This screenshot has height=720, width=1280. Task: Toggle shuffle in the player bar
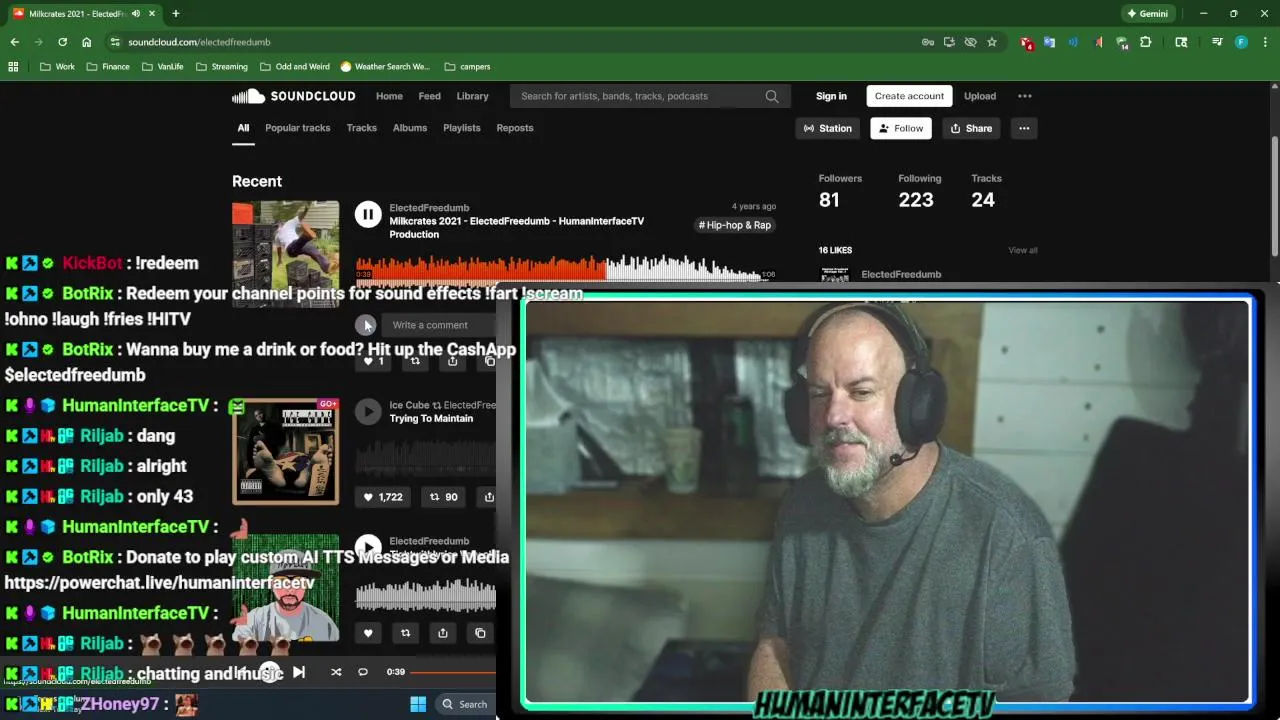pyautogui.click(x=336, y=672)
